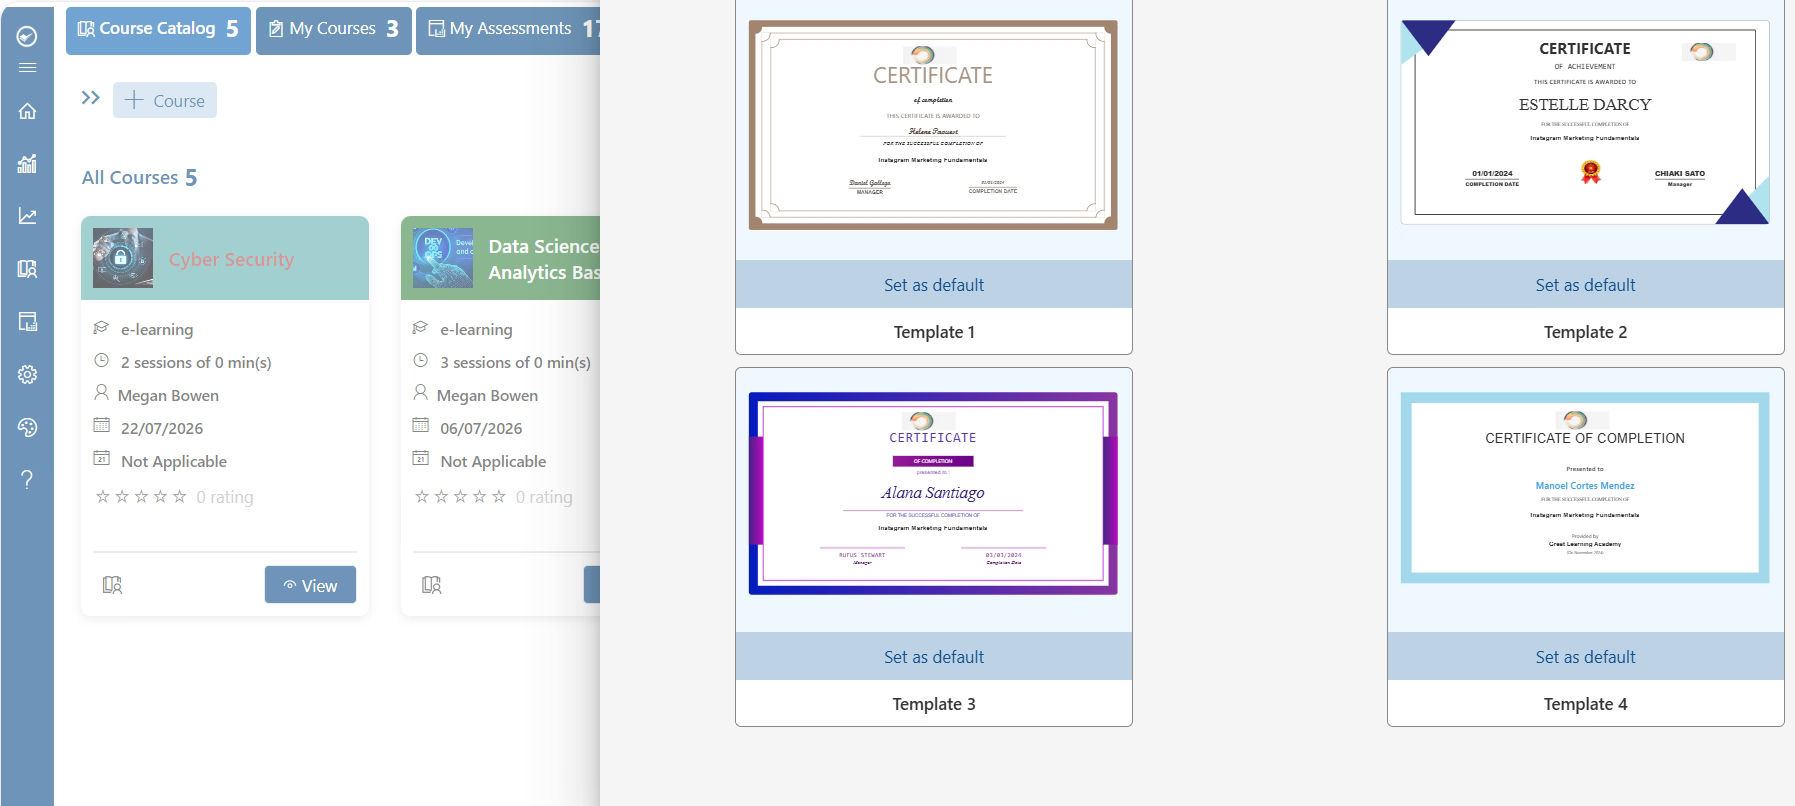Open the Home icon in sidebar

[x=27, y=111]
